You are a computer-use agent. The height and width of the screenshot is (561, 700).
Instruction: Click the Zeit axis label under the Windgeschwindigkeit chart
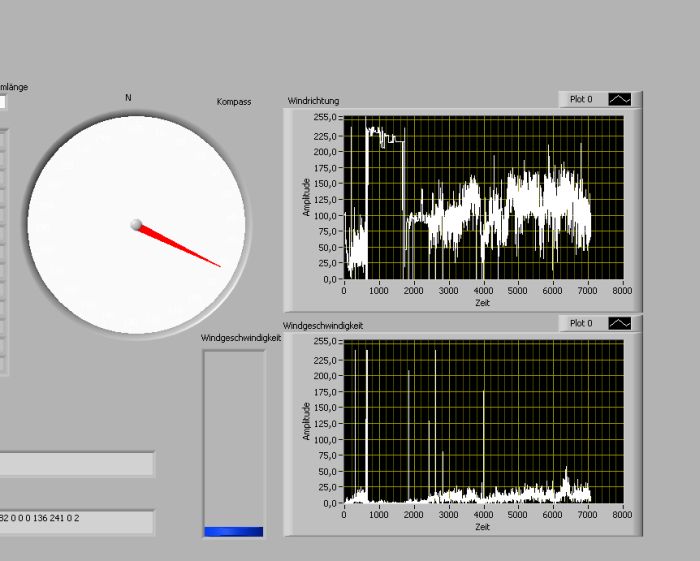tap(483, 527)
